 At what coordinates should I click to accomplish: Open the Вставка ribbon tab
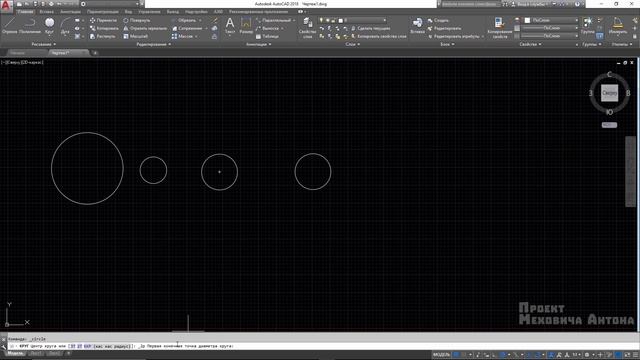(x=47, y=12)
